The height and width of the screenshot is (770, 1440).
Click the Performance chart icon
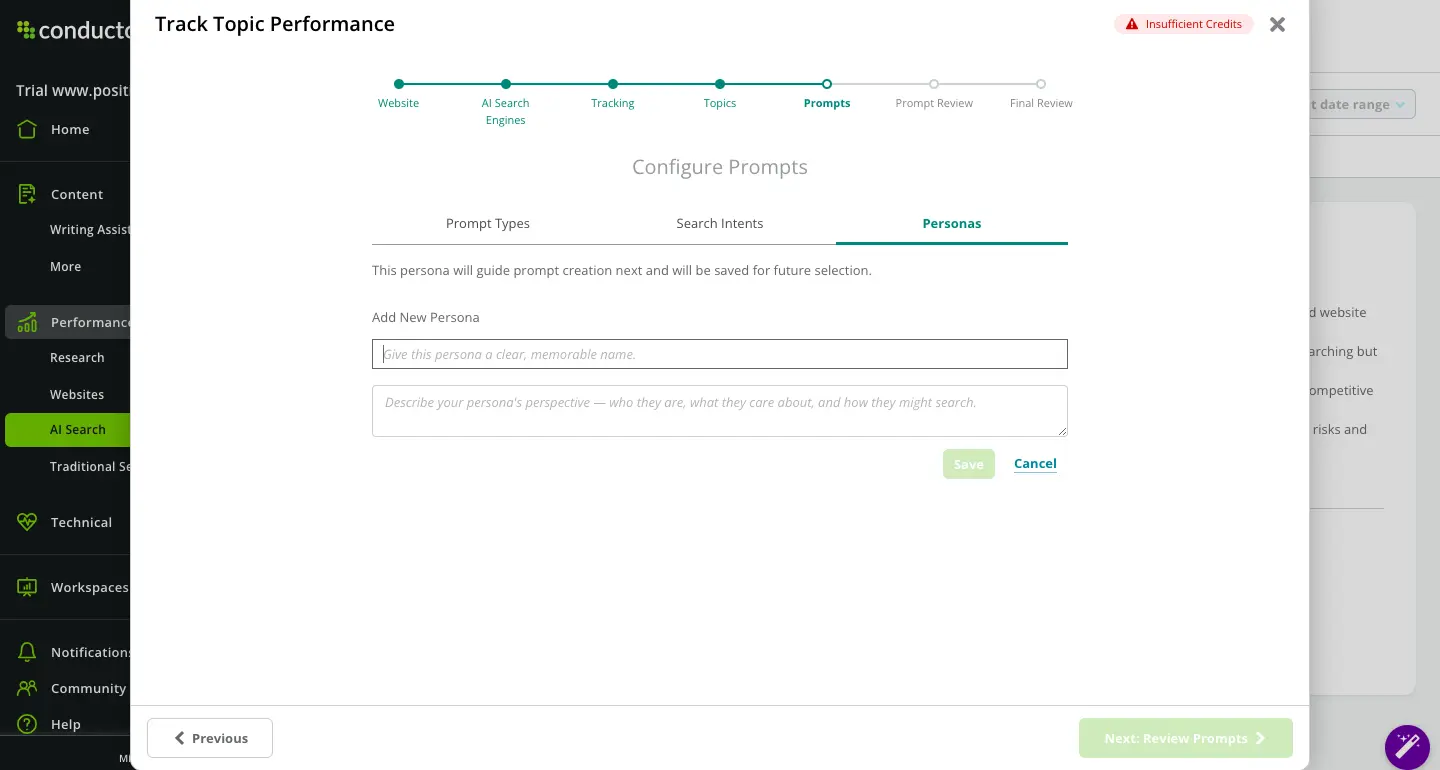(x=27, y=322)
